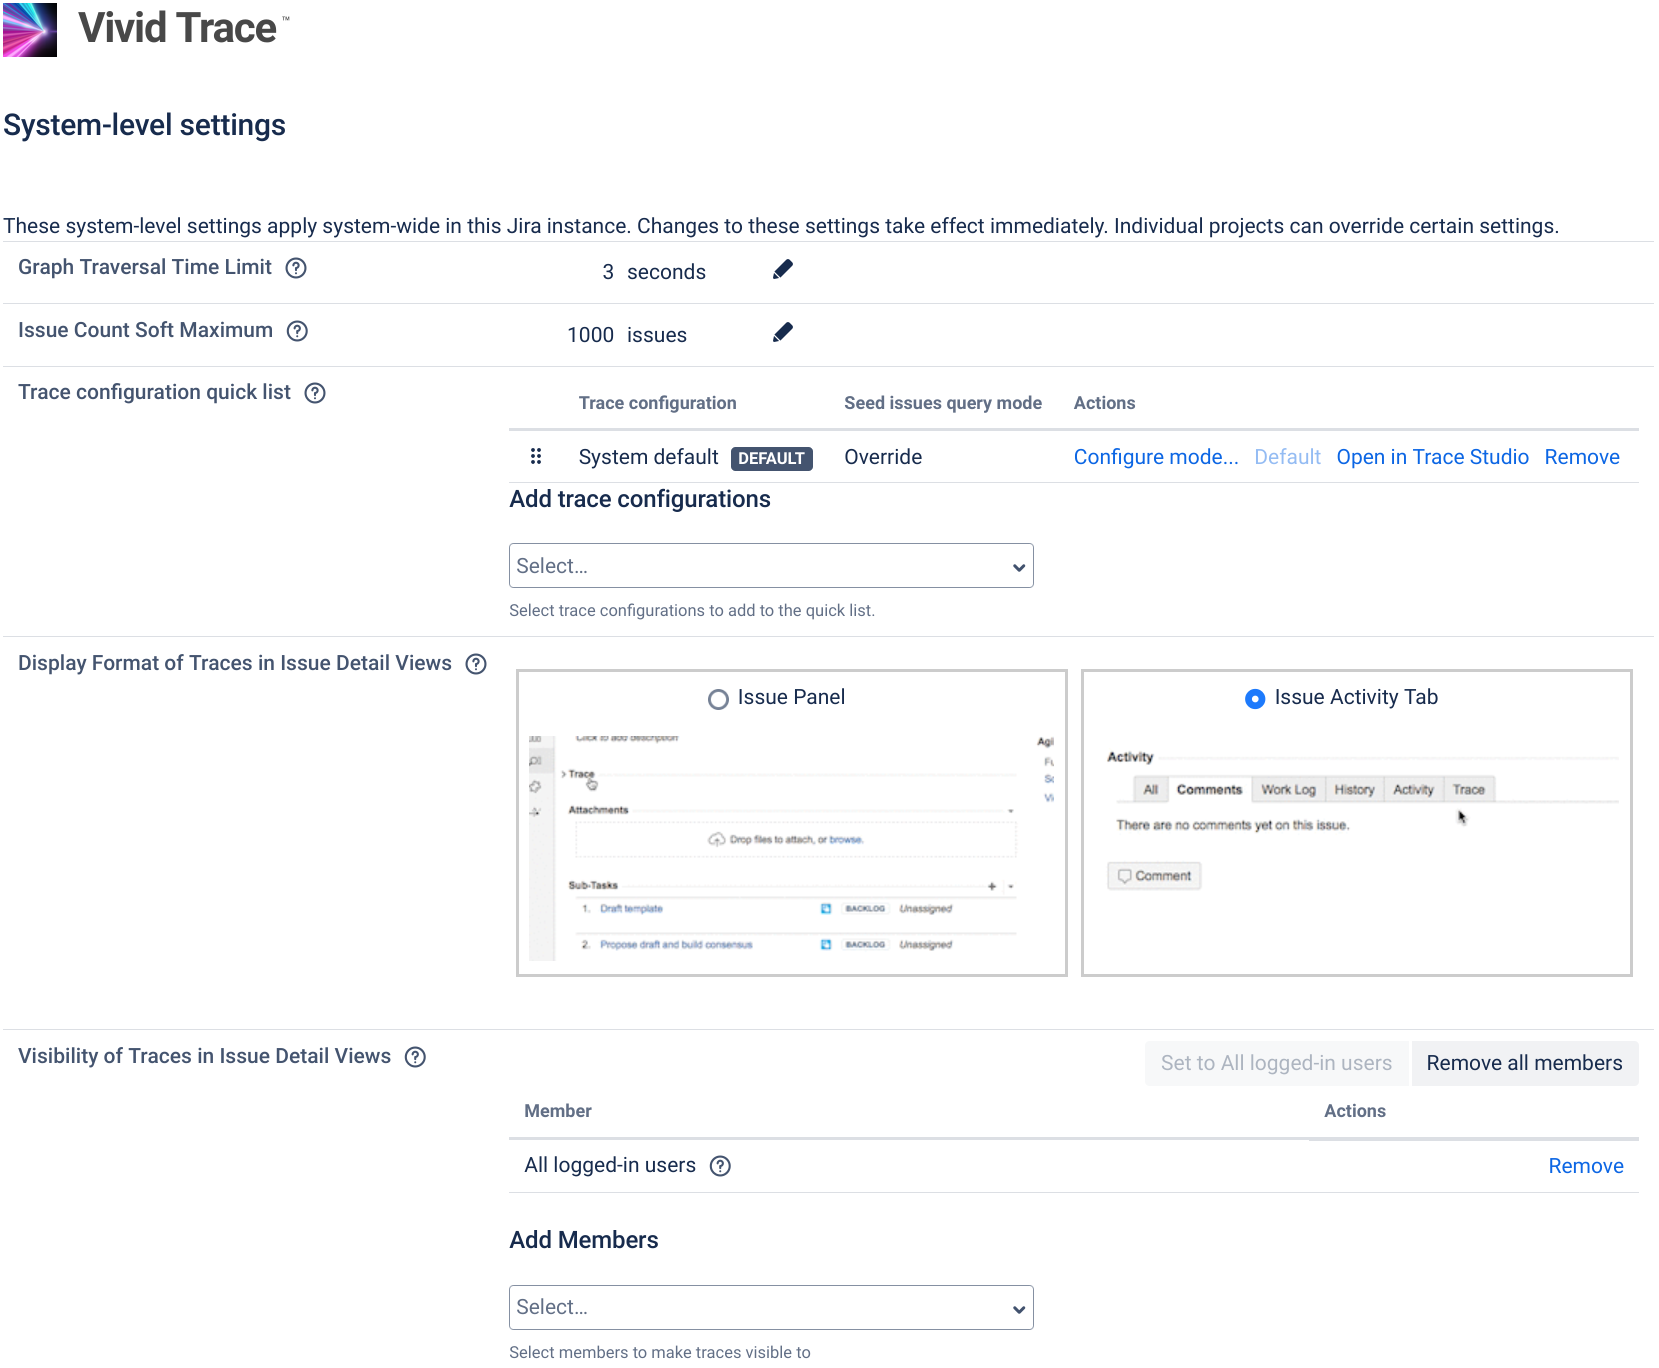
Task: Click the Override seed issues mode cell
Action: tap(883, 457)
